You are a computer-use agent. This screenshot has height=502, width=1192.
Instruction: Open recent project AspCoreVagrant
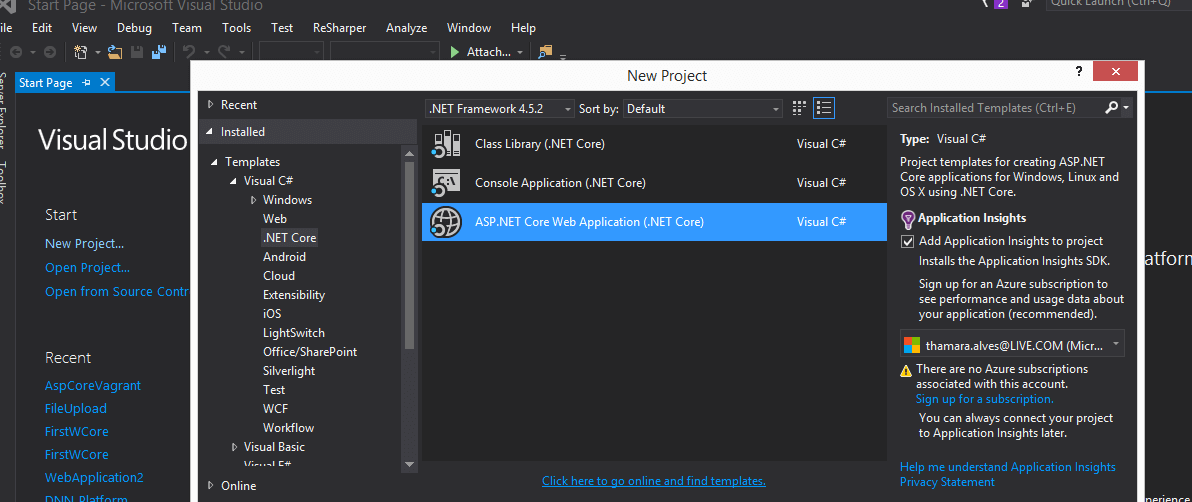pos(93,386)
